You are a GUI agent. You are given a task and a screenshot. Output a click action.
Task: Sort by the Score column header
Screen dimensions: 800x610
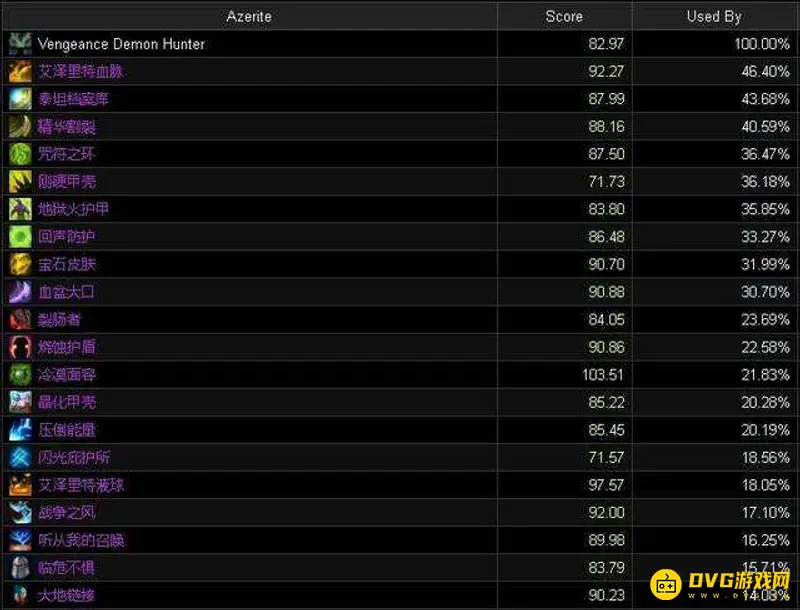click(564, 16)
